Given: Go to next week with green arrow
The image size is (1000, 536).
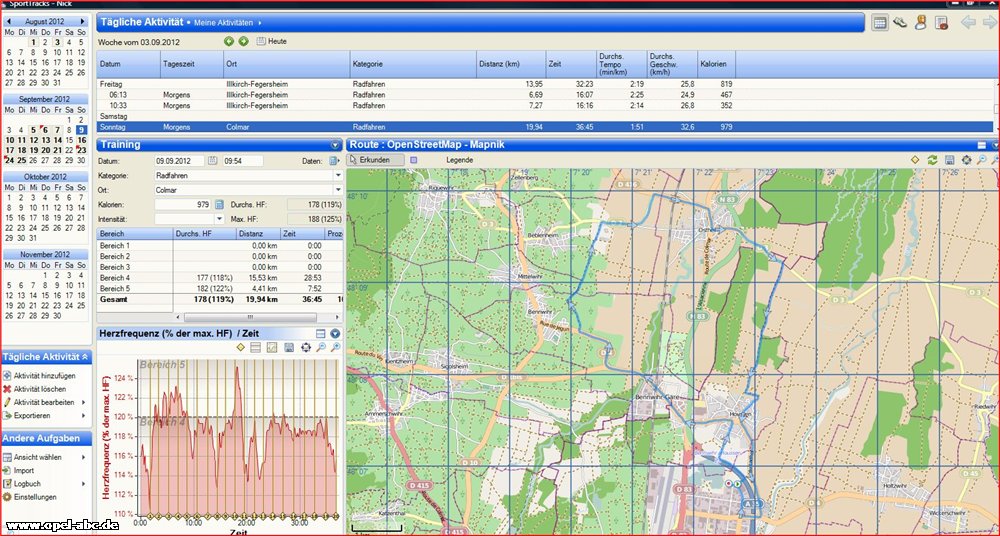Looking at the screenshot, I should (x=243, y=41).
